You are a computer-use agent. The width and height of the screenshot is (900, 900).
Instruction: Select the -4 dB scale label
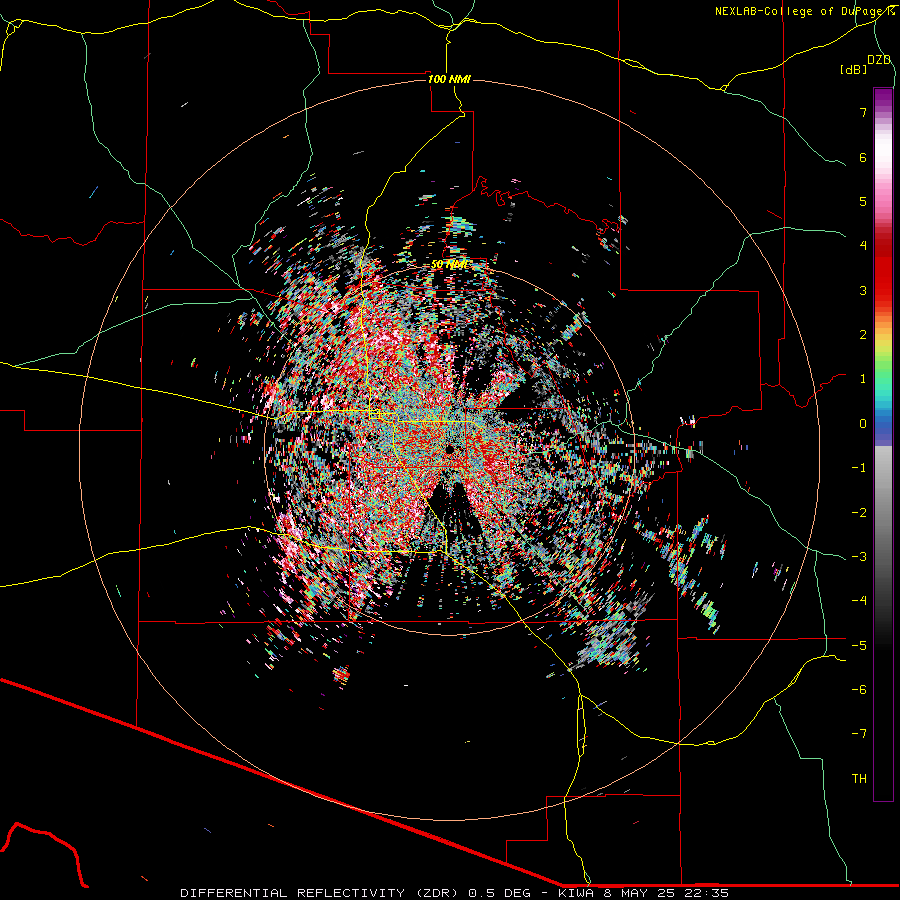(x=859, y=600)
